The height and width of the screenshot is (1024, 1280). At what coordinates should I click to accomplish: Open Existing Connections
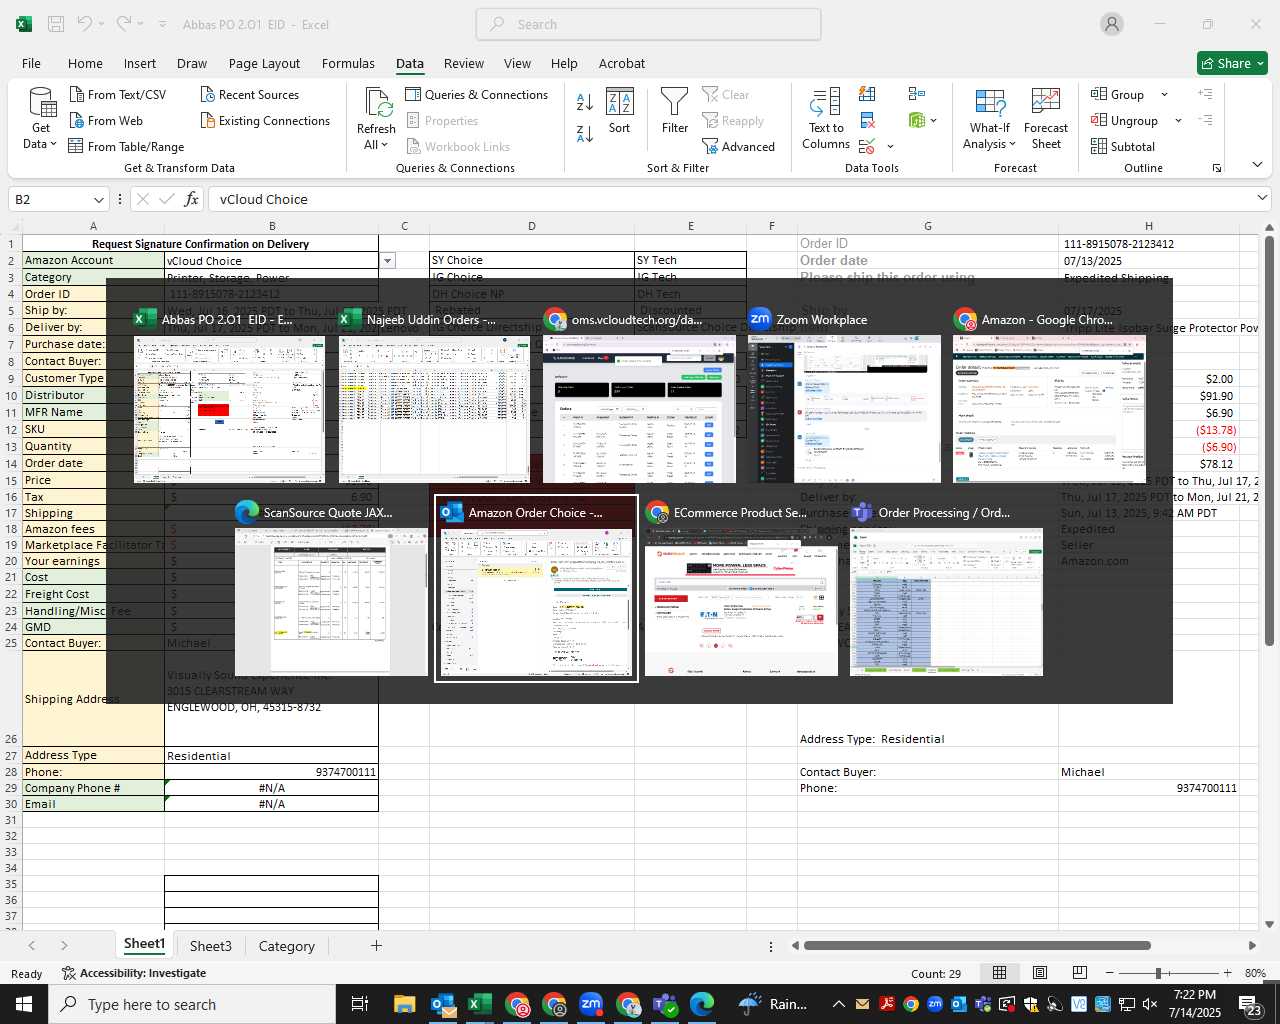[x=265, y=120]
